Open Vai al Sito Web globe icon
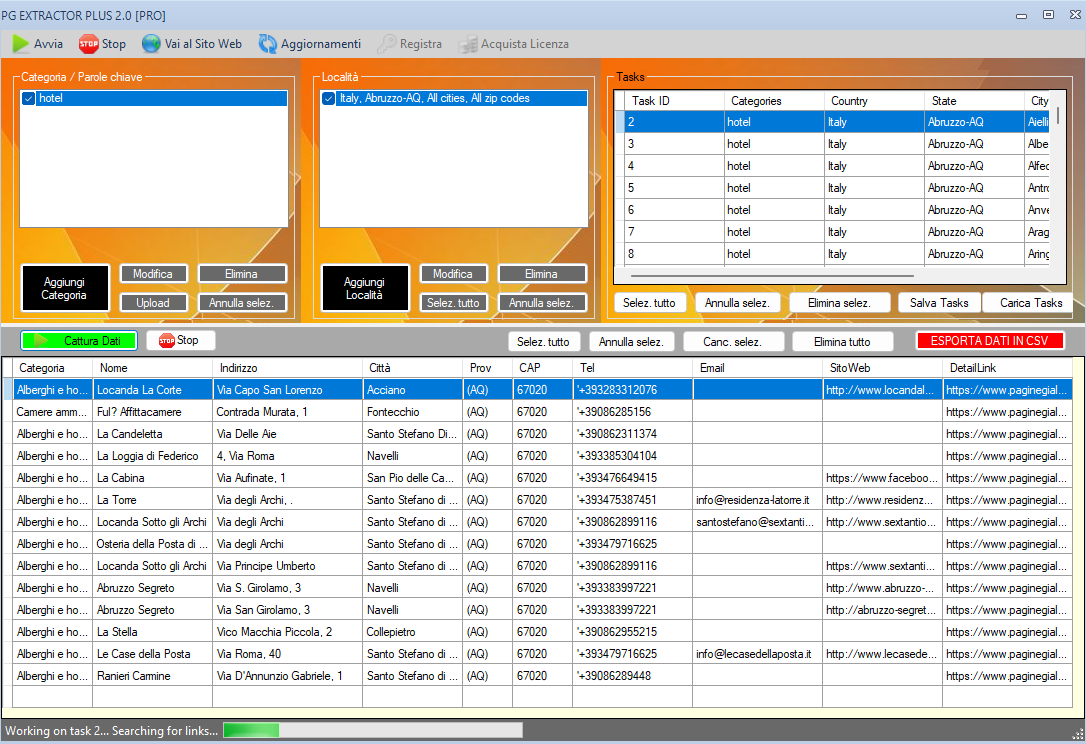Image resolution: width=1086 pixels, height=744 pixels. point(151,44)
